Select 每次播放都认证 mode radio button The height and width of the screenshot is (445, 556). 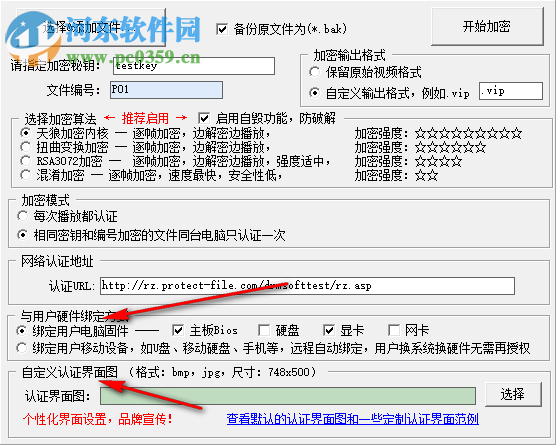click(23, 216)
